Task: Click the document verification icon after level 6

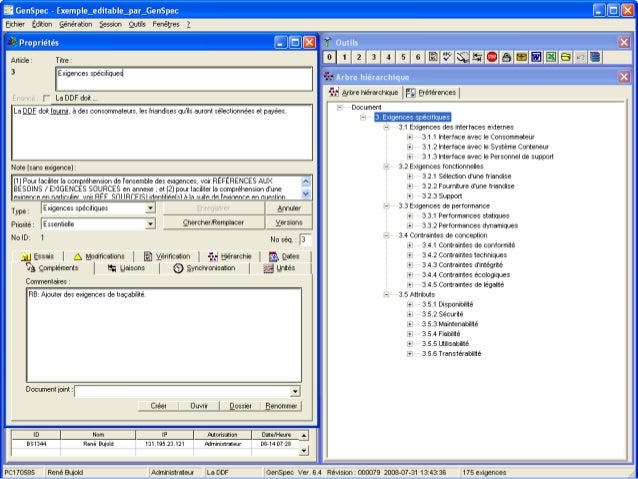Action: point(433,57)
